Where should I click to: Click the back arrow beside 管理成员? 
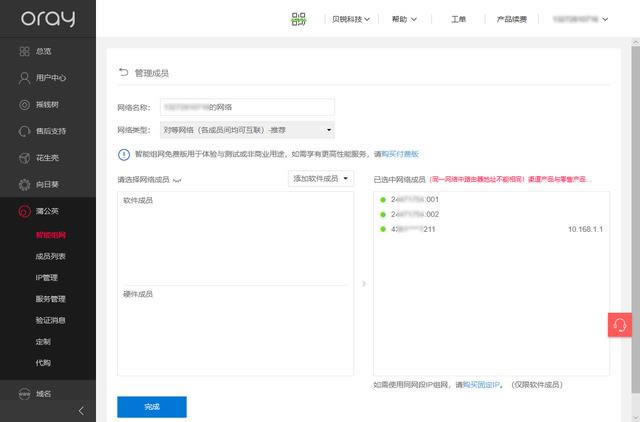pyautogui.click(x=123, y=73)
